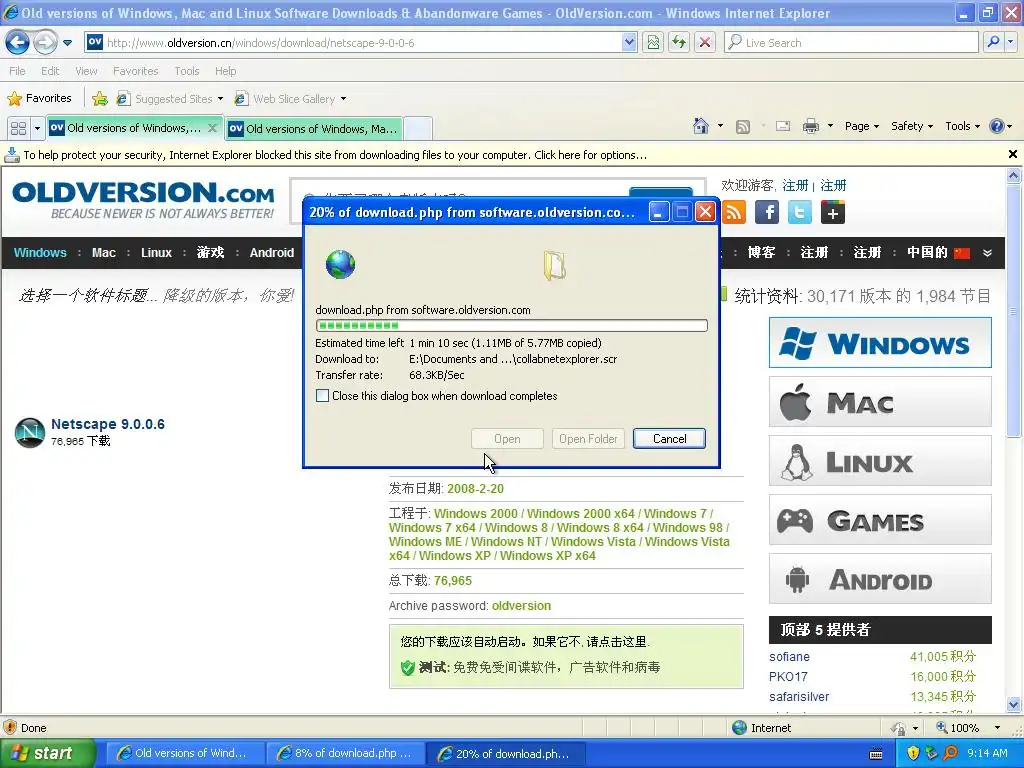Click Add to Favorites Bar icon

pos(100,99)
